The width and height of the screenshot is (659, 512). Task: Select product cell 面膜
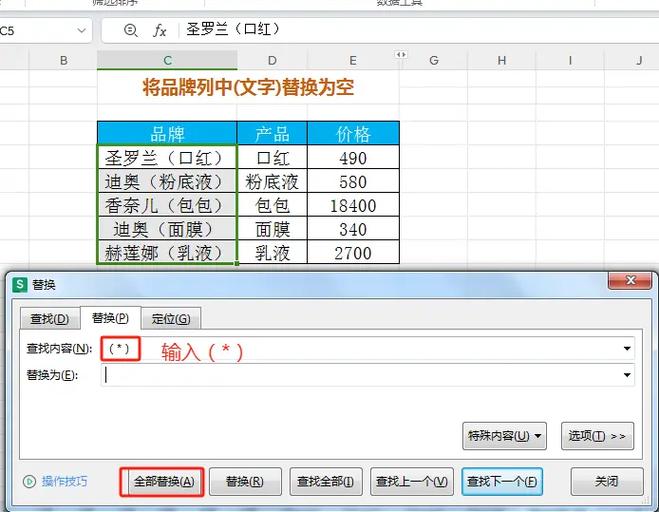click(x=272, y=229)
